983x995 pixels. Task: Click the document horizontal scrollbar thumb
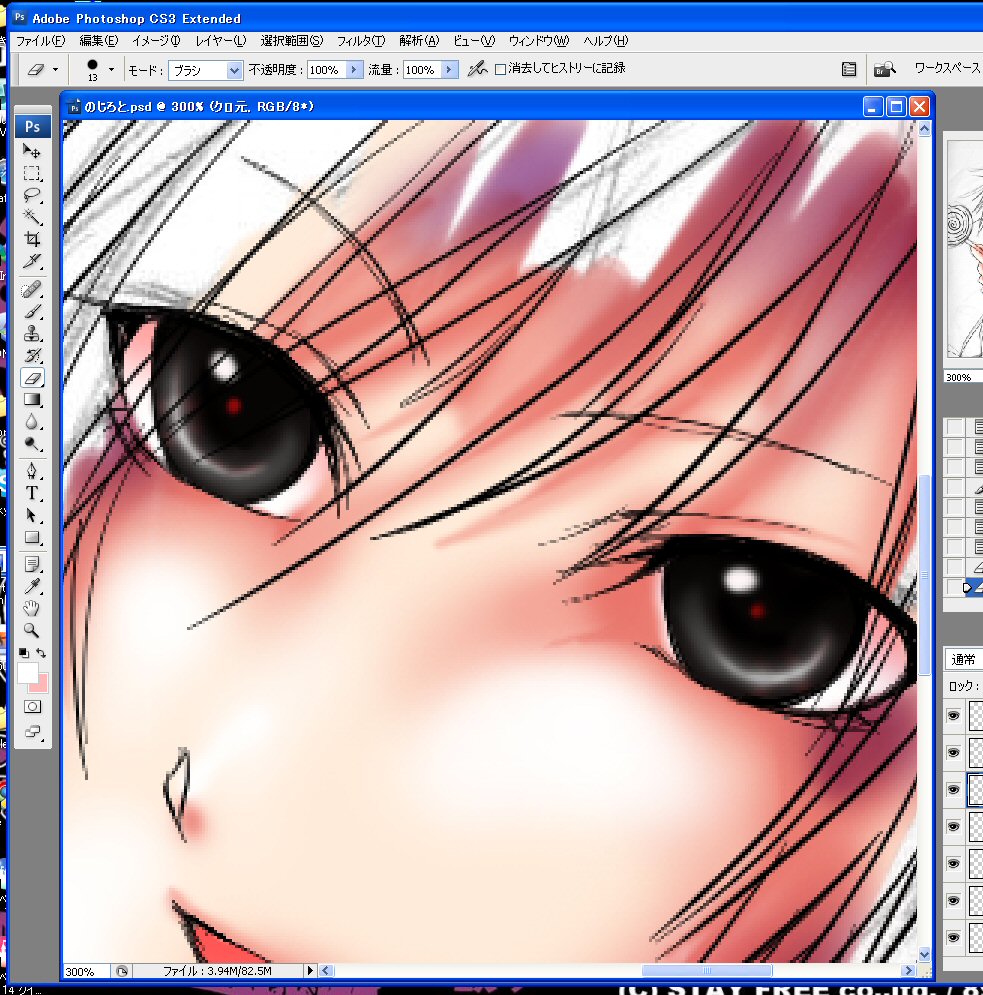click(706, 970)
